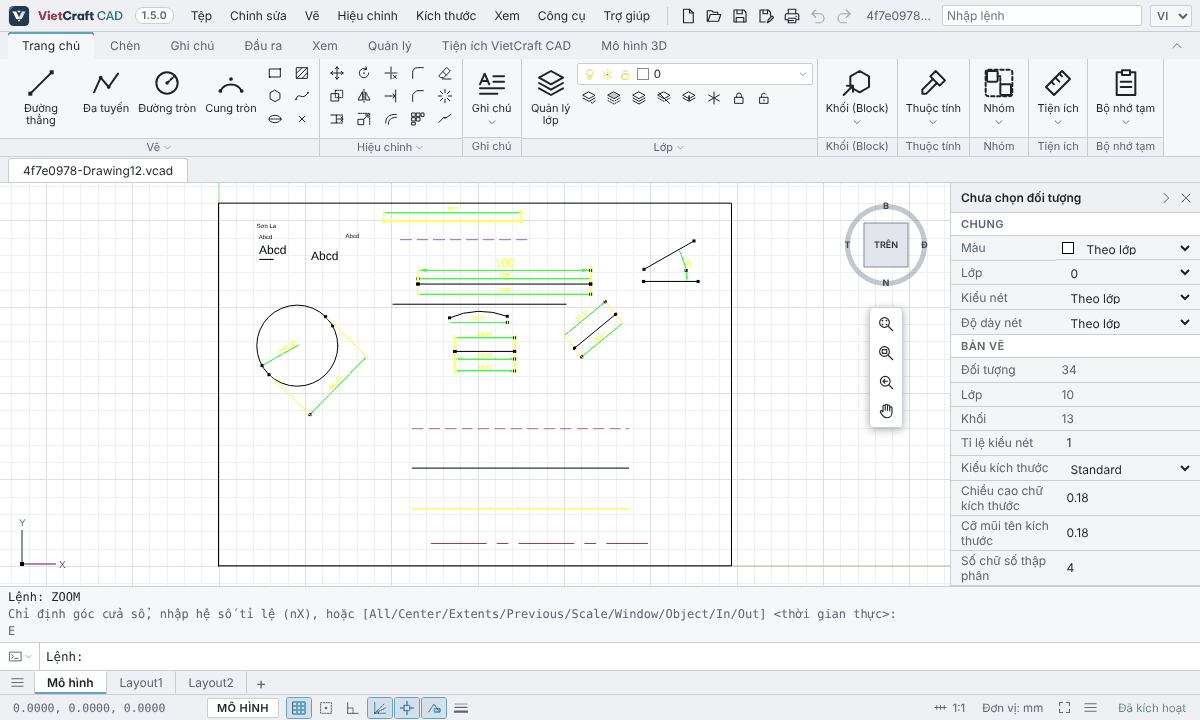
Task: Activate the Pan hand tool
Action: 886,411
